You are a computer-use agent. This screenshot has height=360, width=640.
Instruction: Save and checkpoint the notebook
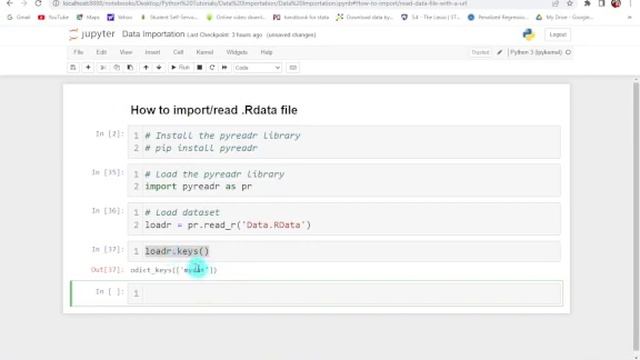click(73, 67)
